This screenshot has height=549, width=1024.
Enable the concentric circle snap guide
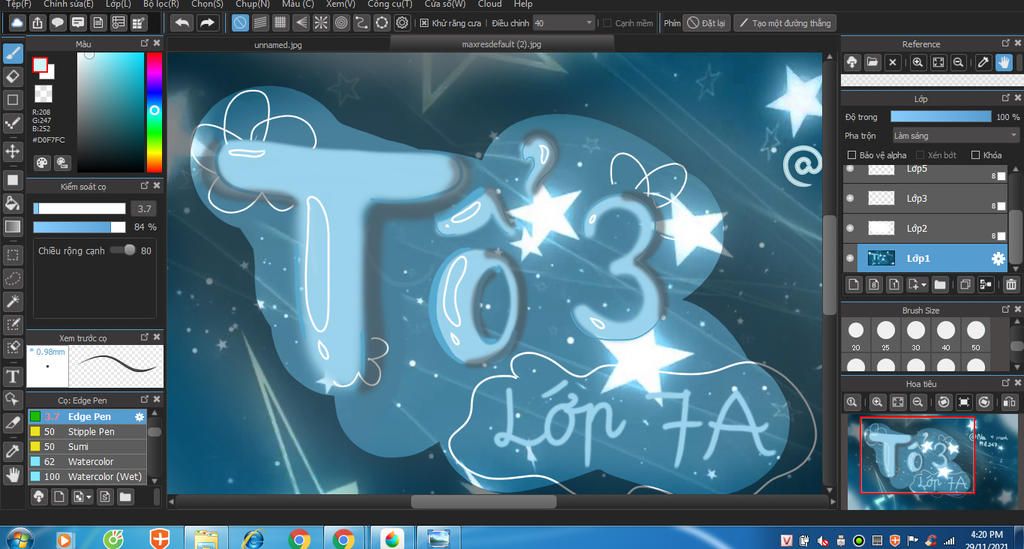point(341,23)
